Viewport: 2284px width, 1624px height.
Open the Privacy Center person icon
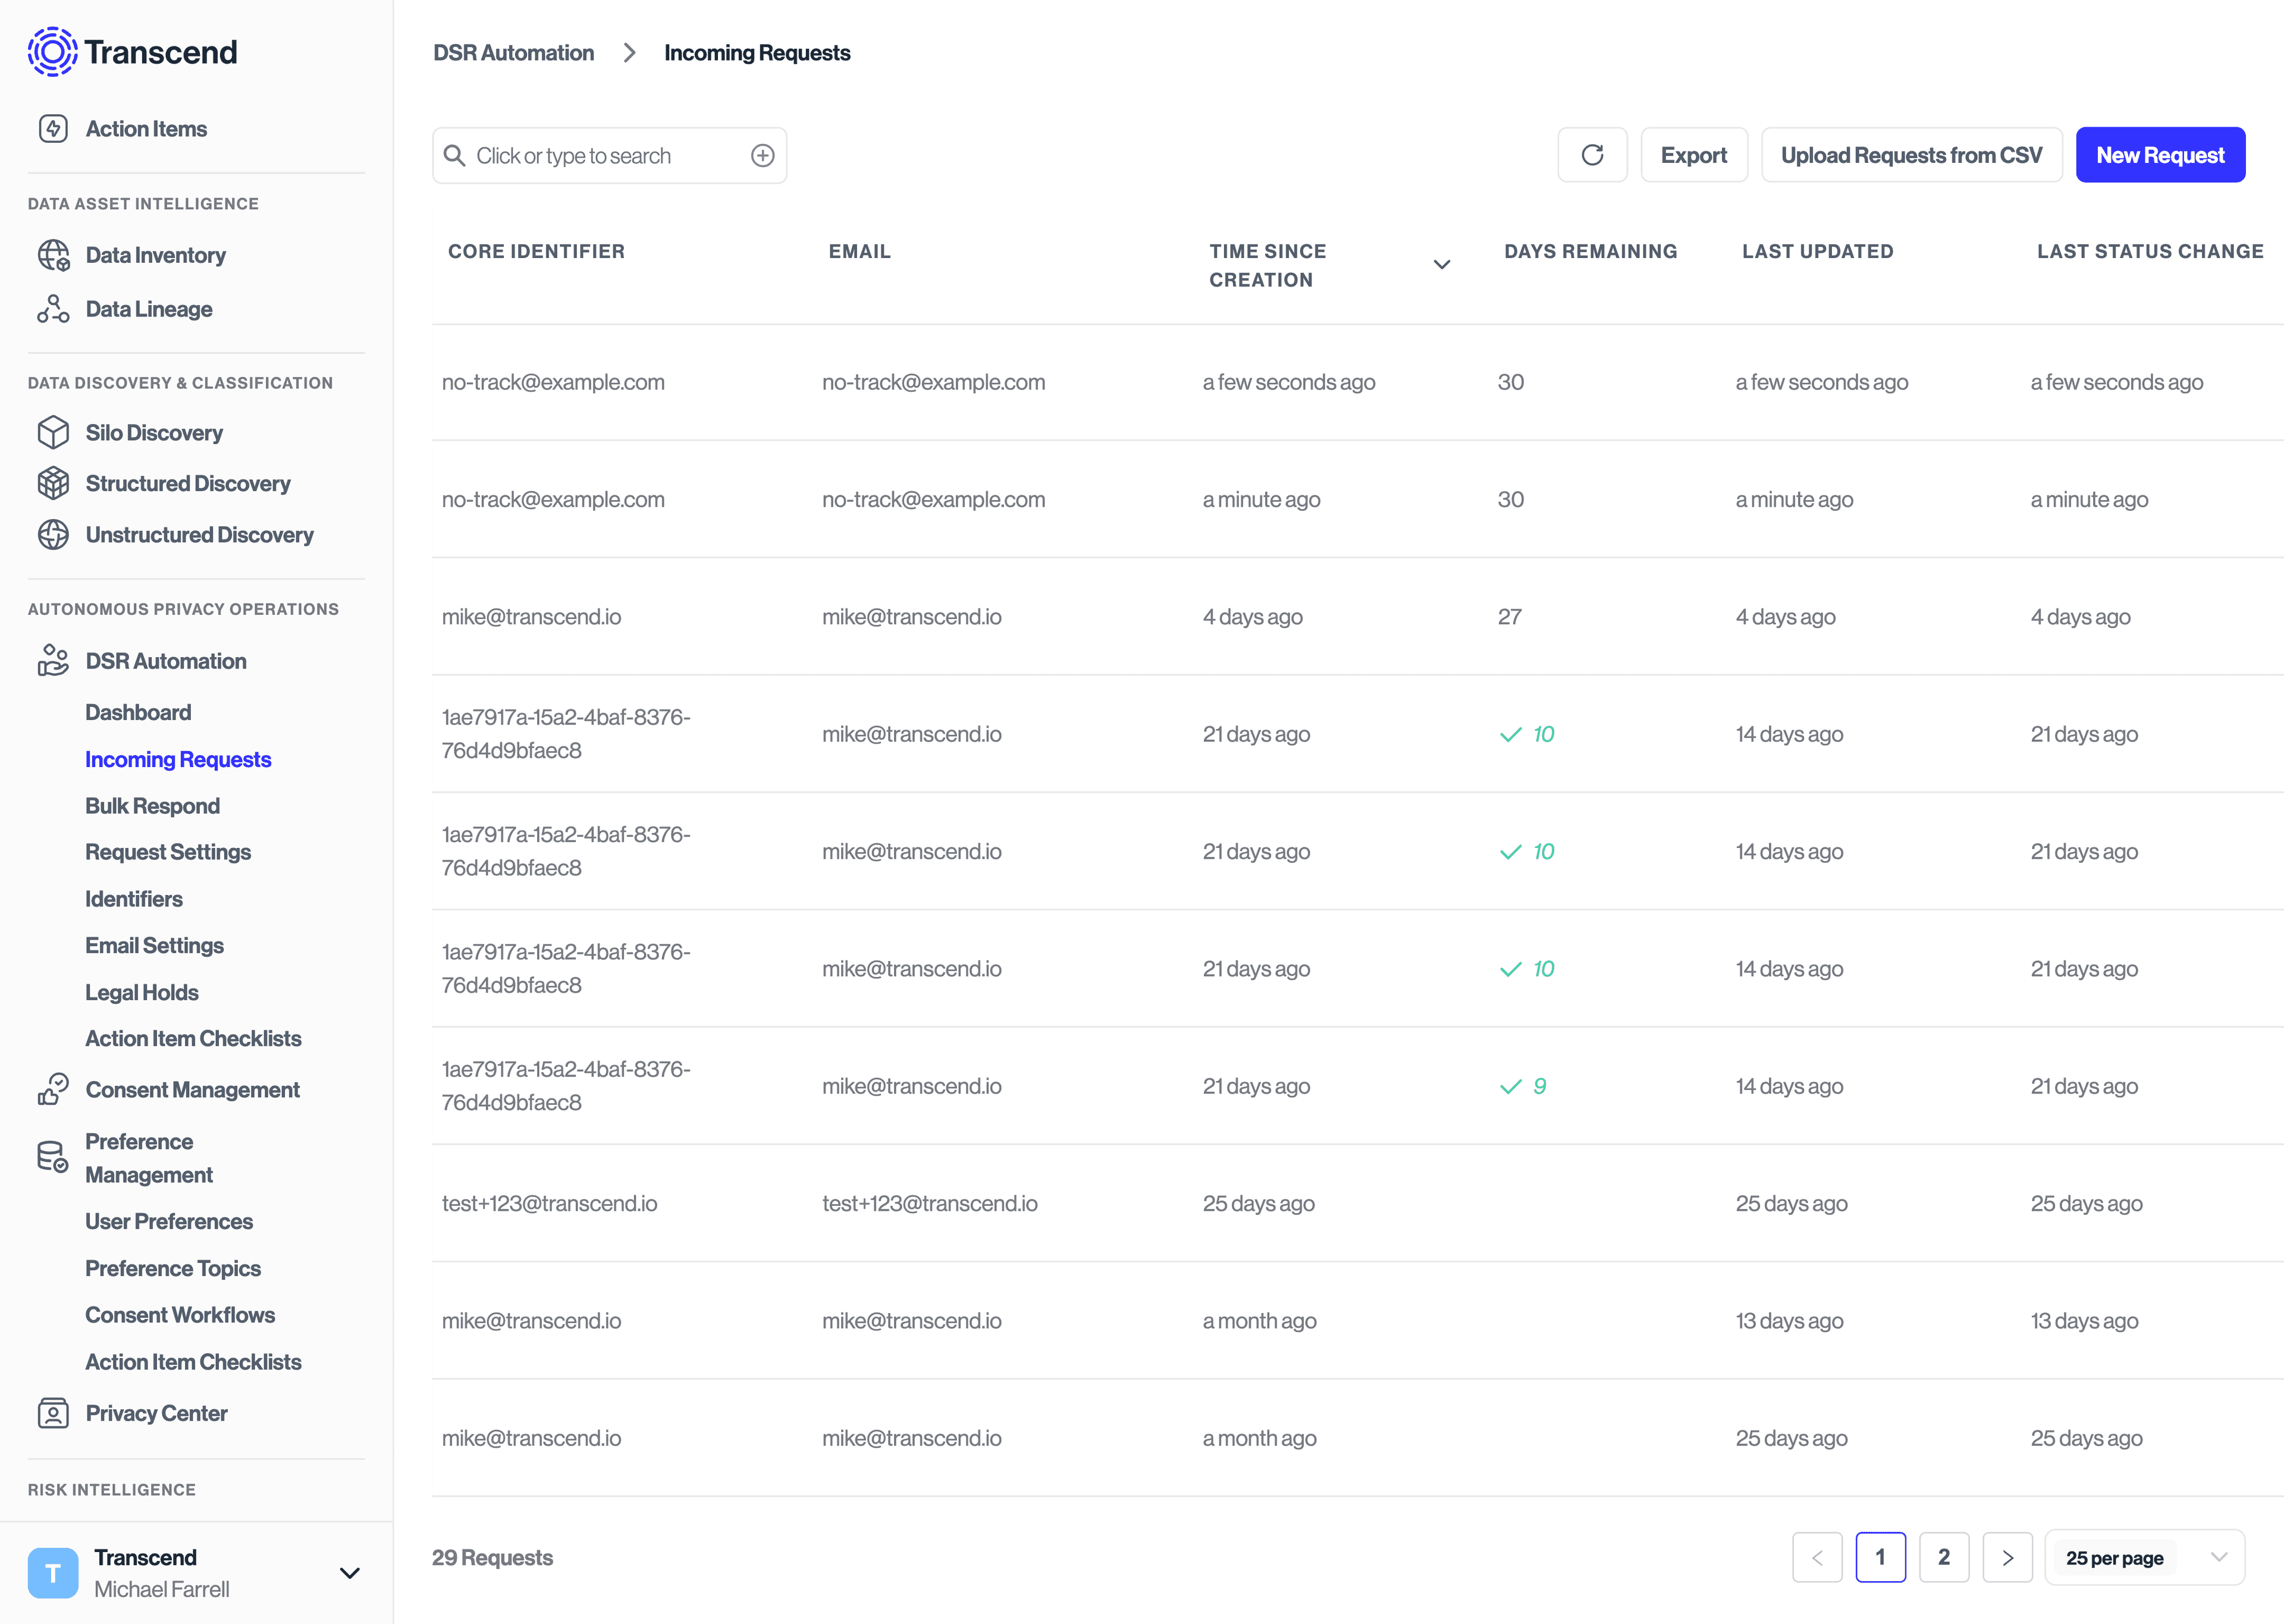tap(53, 1413)
